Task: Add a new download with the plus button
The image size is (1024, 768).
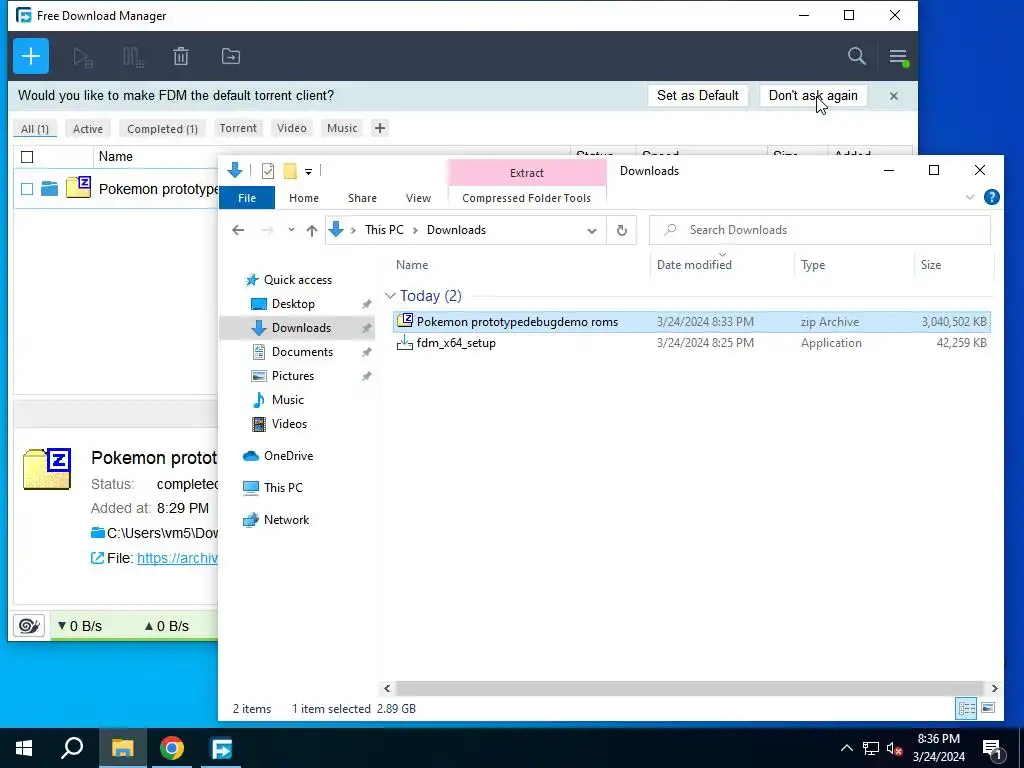Action: (x=31, y=56)
